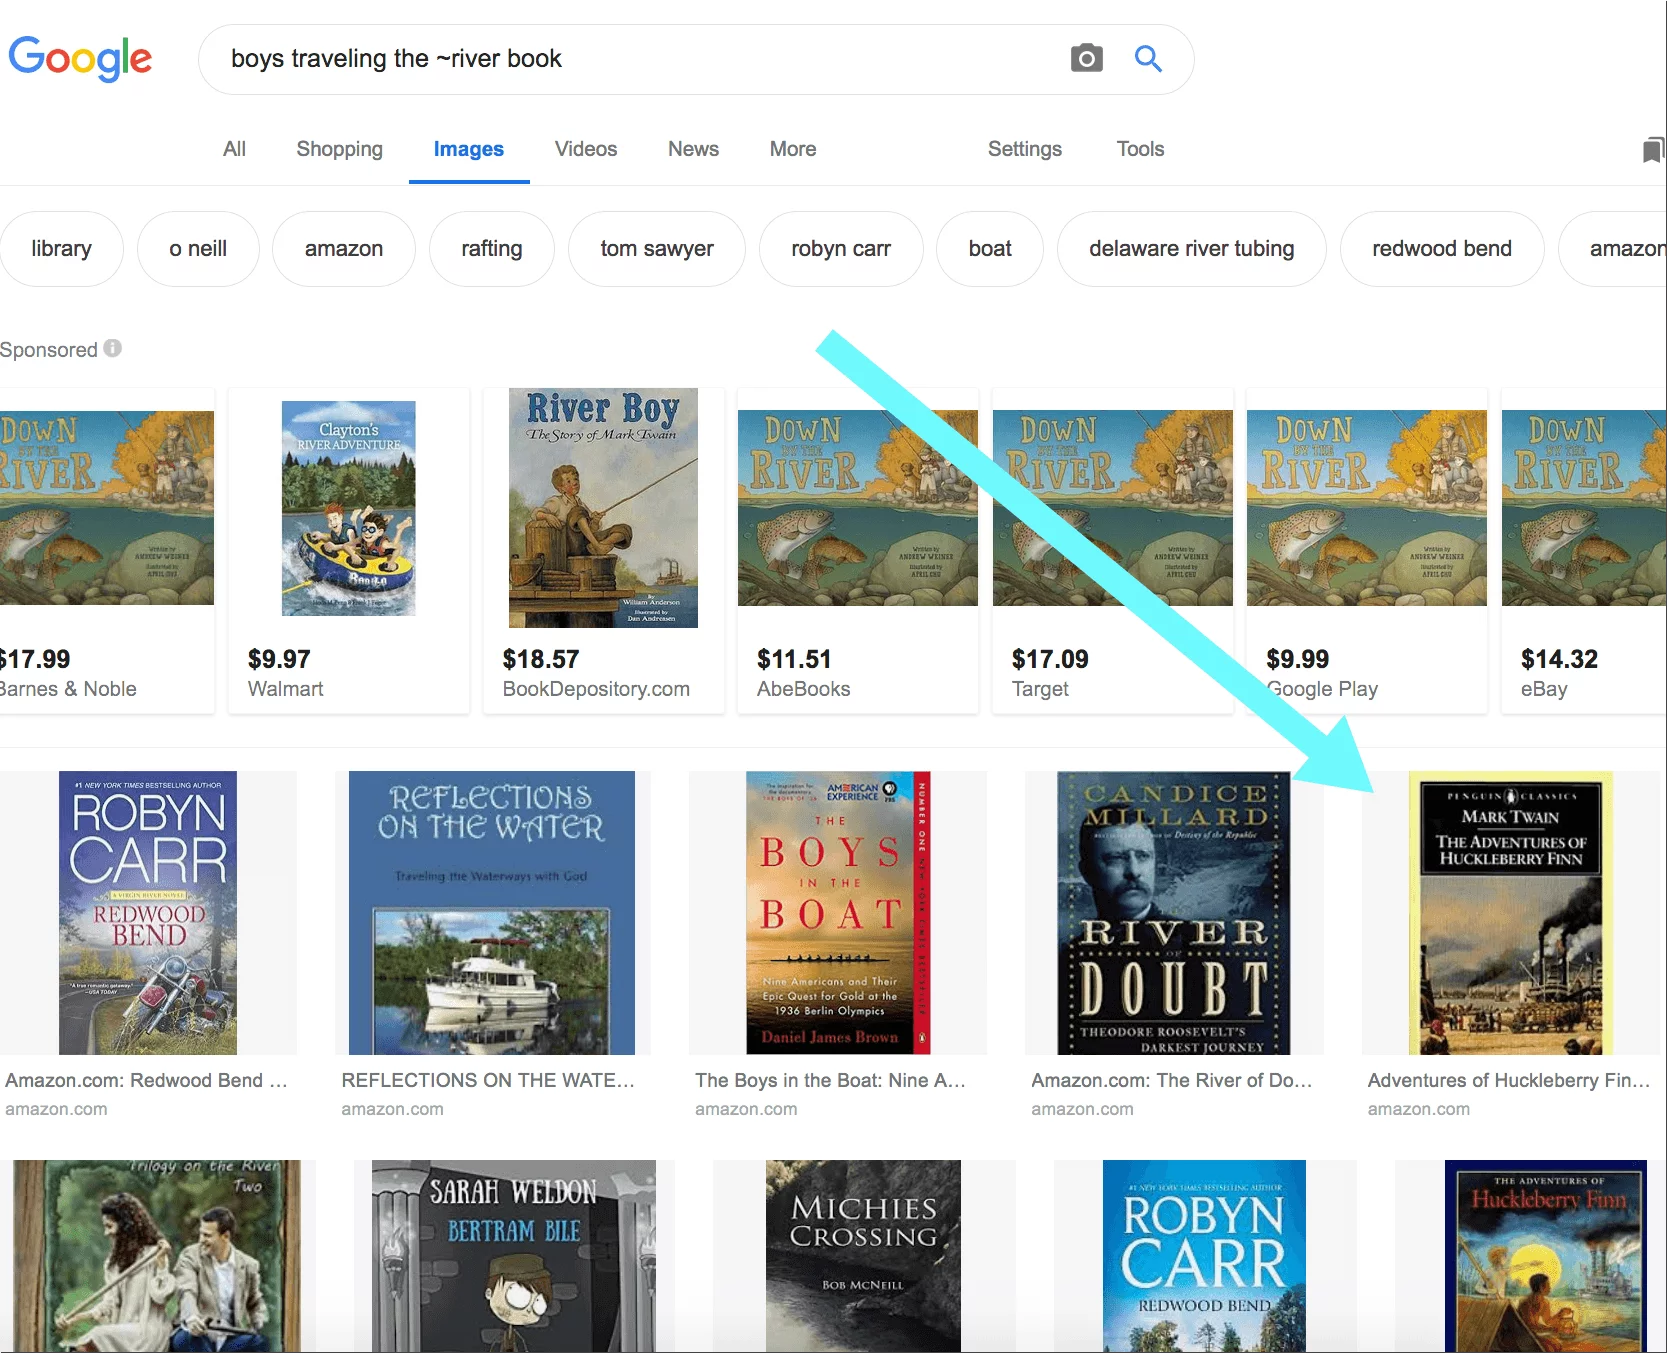Switch to the Videos tab
1667x1353 pixels.
point(586,149)
